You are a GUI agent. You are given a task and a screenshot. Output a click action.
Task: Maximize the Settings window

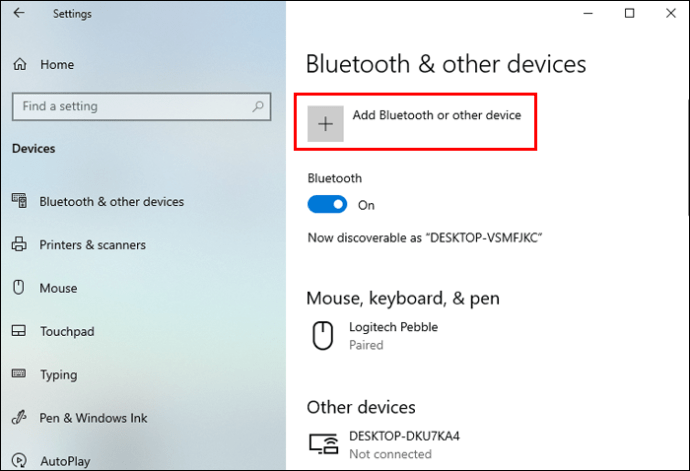coord(630,13)
